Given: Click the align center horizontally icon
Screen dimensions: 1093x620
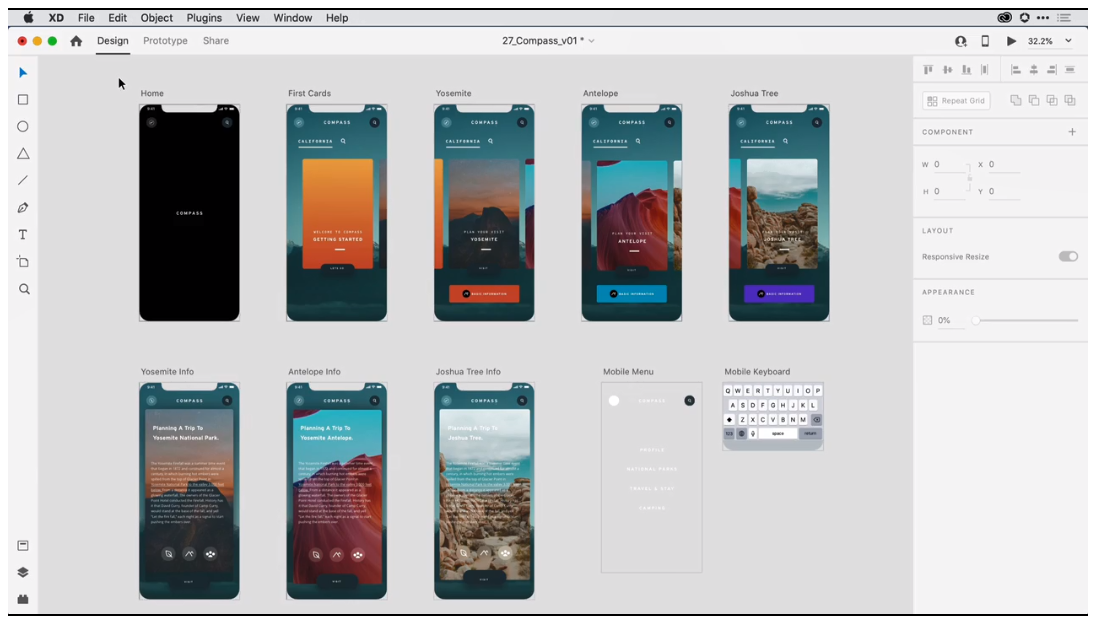Looking at the screenshot, I should [x=1034, y=70].
